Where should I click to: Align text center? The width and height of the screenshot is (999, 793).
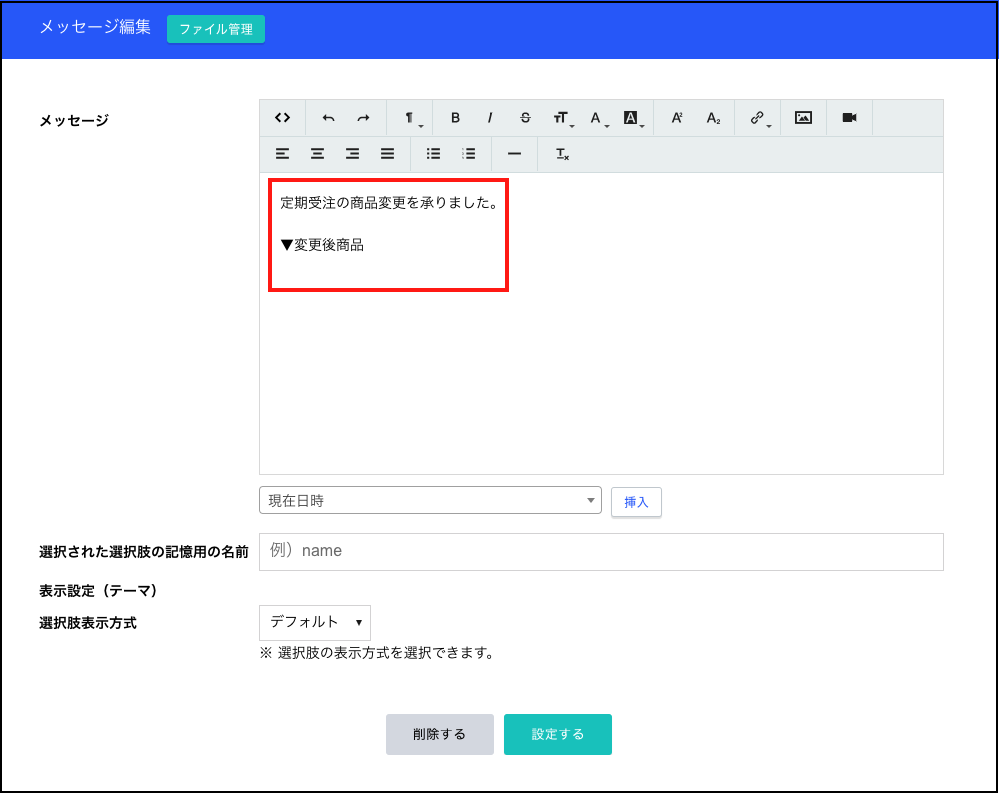[317, 154]
